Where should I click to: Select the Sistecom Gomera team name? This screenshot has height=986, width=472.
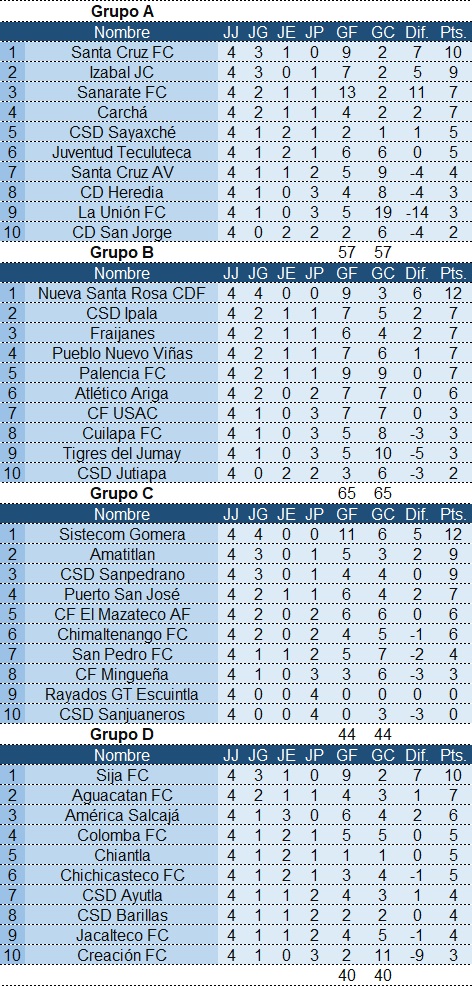coord(122,535)
